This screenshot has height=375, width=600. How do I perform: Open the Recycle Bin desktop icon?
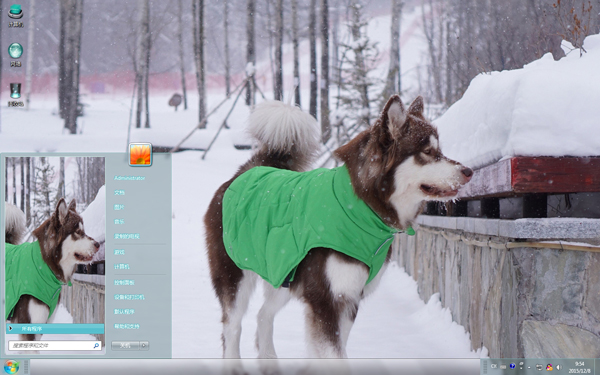point(15,95)
